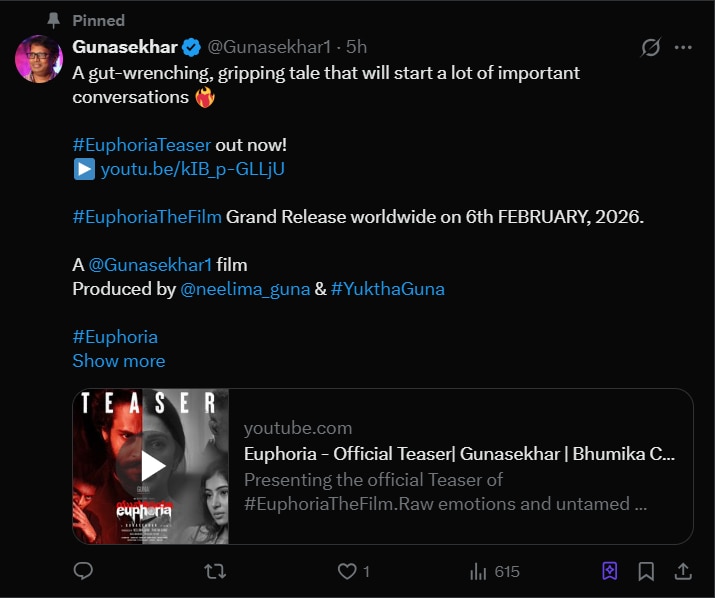Open Gunasekhar's profile picture avatar
This screenshot has width=715, height=598.
(x=40, y=61)
